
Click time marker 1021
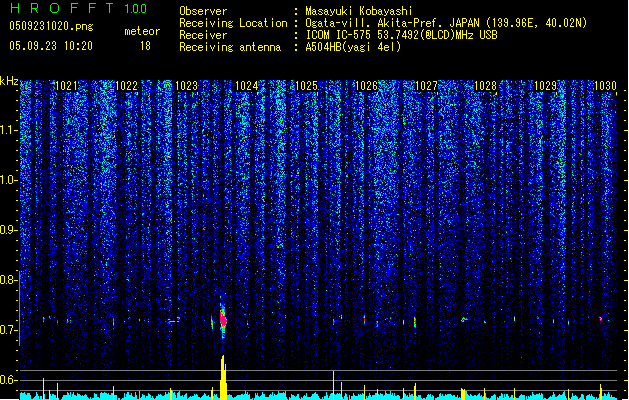(x=66, y=86)
